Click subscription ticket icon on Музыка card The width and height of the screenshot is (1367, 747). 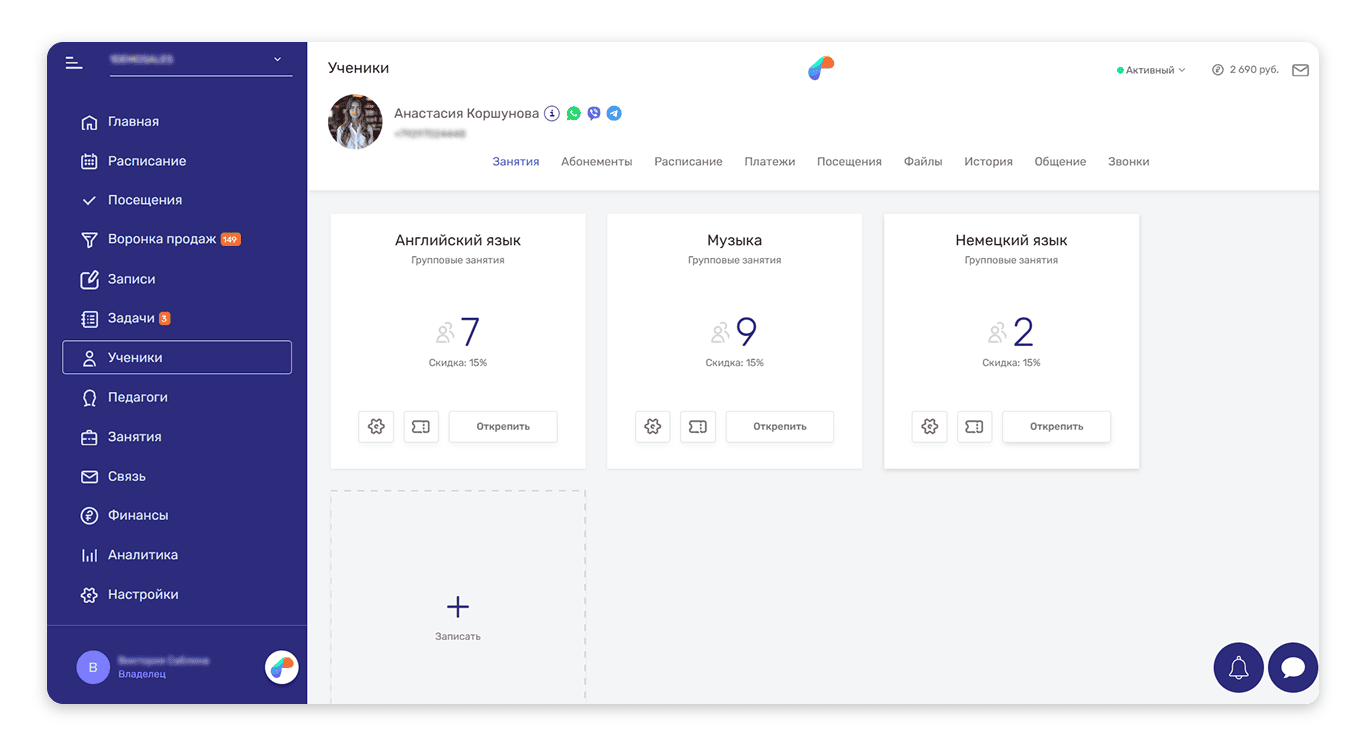click(698, 427)
